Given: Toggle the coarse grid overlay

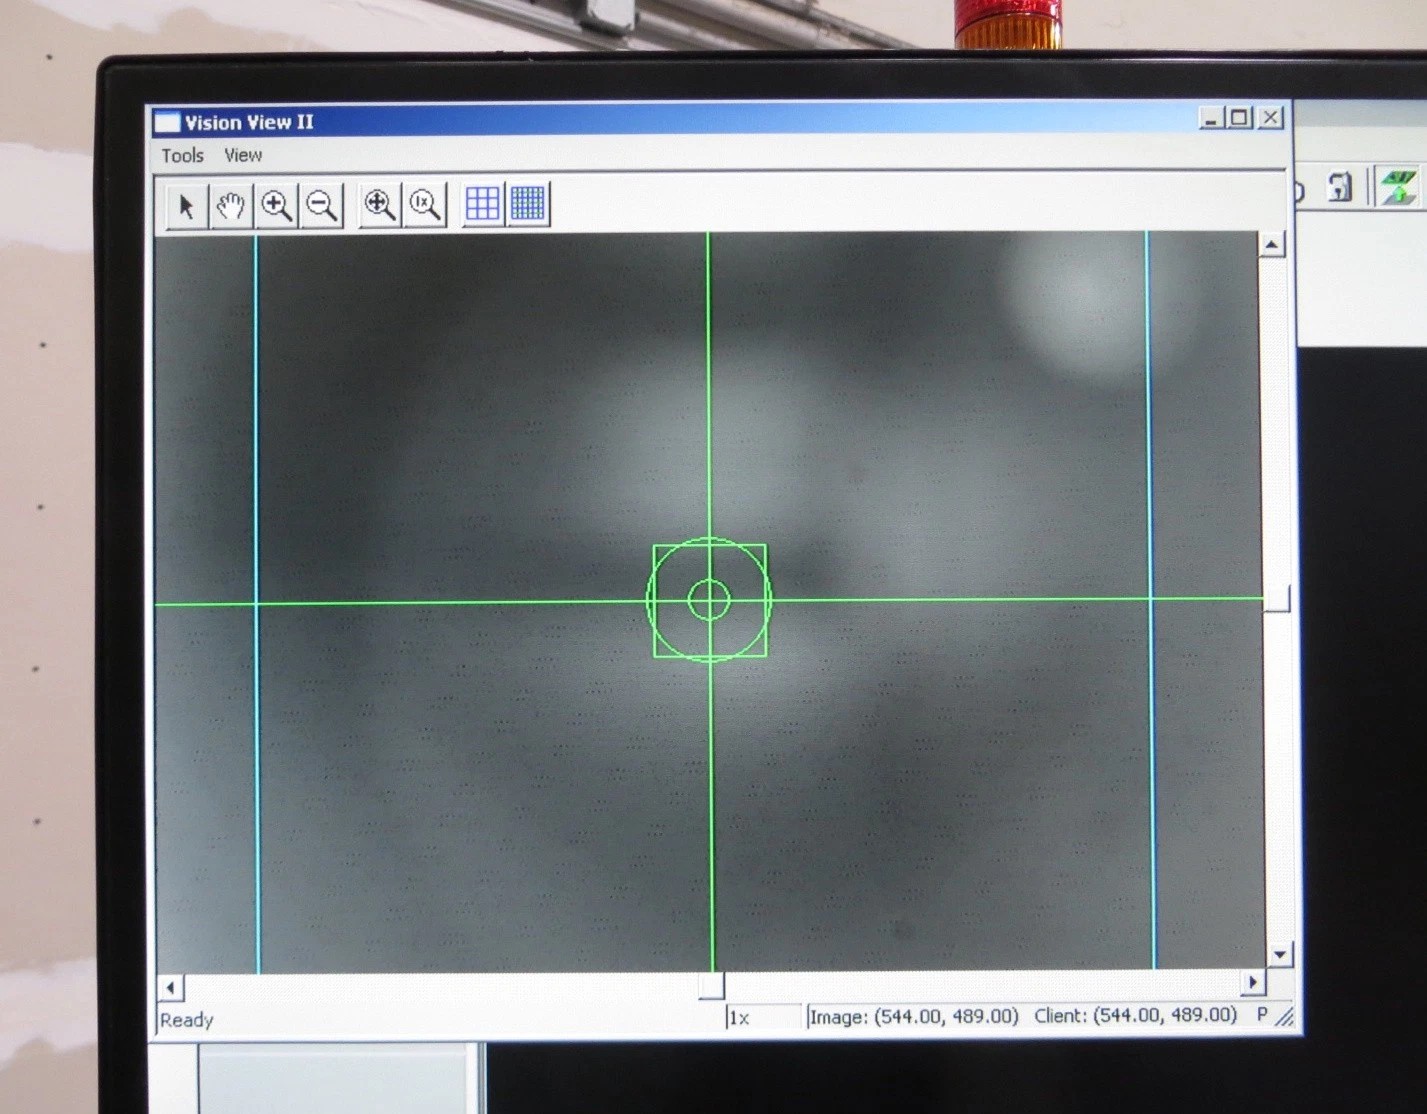Looking at the screenshot, I should pos(483,204).
